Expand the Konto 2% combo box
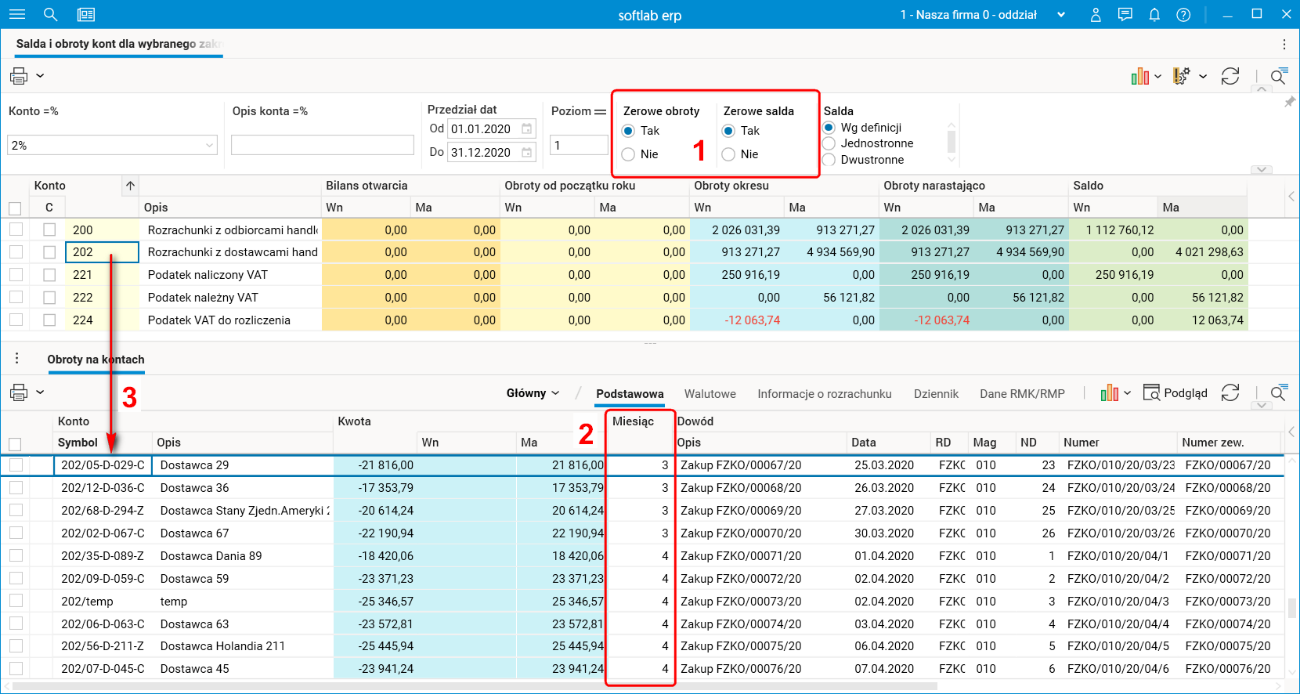Viewport: 1300px width, 694px height. click(209, 146)
